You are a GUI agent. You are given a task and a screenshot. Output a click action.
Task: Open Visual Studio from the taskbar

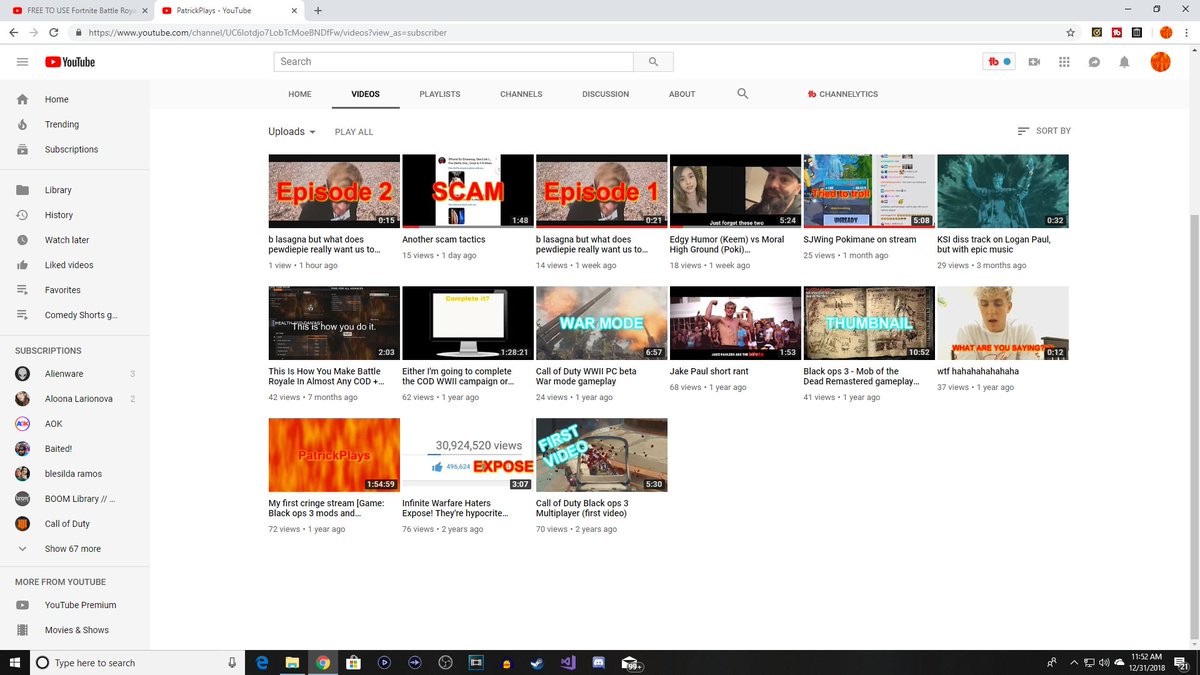(568, 662)
